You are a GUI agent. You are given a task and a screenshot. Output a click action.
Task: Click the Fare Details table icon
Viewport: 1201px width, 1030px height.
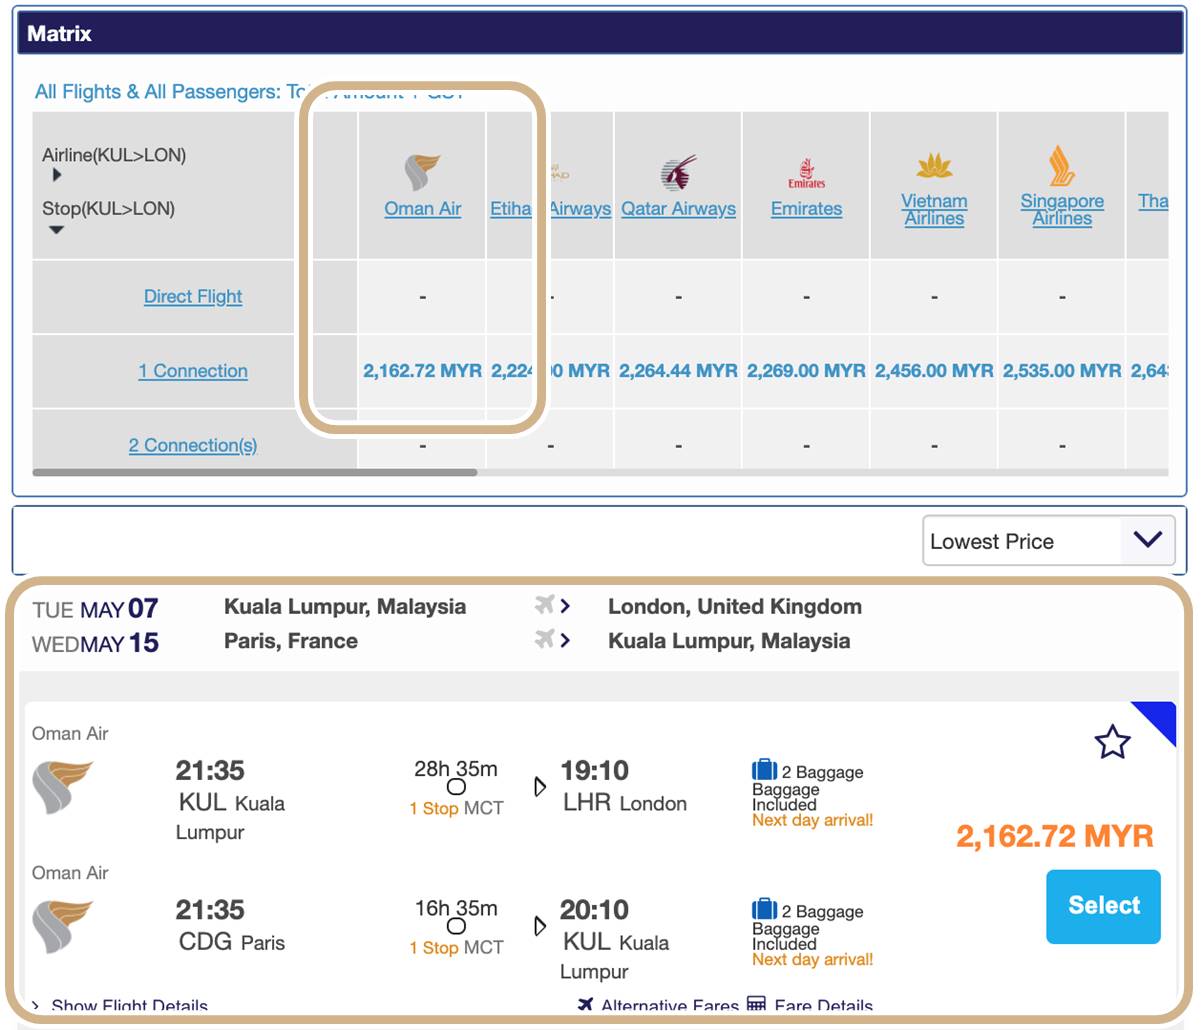tap(756, 1004)
